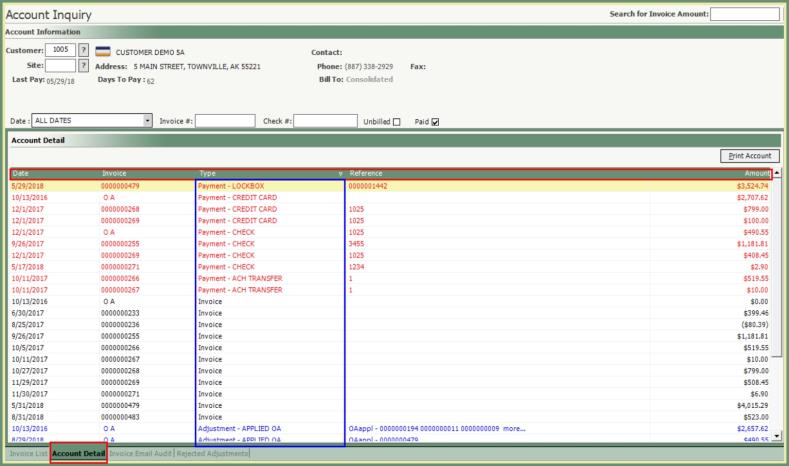This screenshot has height=466, width=789.
Task: Click amount $399.46
Action: click(x=756, y=313)
